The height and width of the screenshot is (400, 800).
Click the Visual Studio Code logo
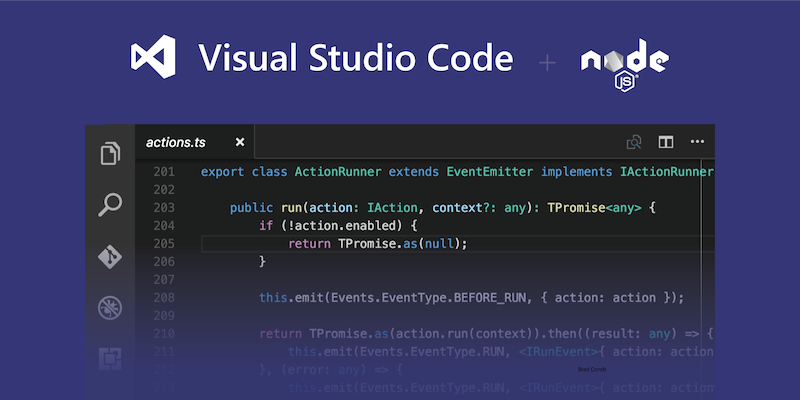[153, 57]
